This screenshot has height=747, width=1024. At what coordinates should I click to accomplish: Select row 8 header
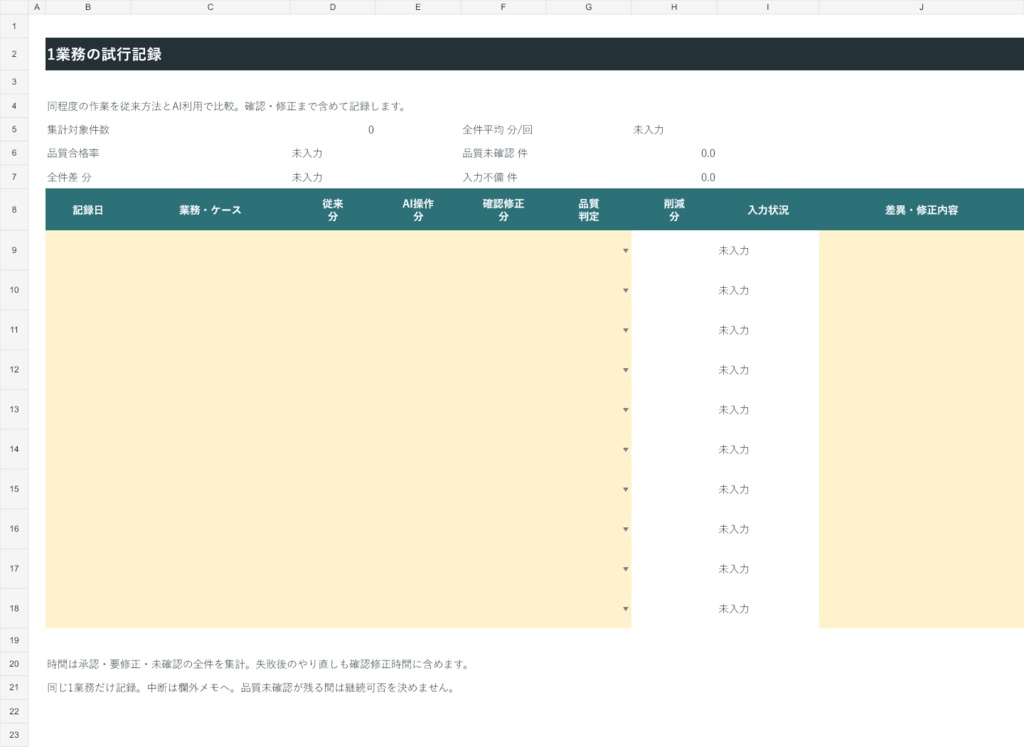14,210
